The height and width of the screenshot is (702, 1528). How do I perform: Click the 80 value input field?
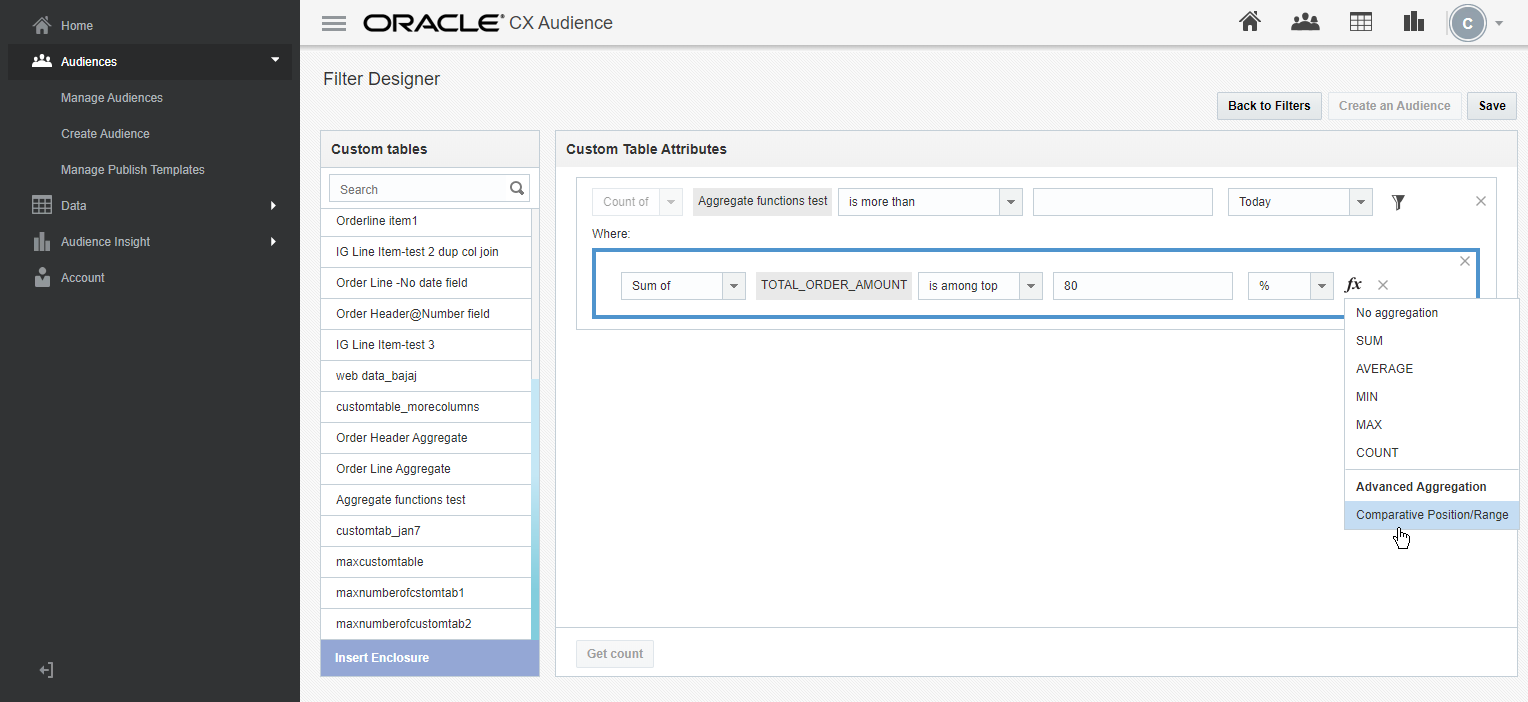[1143, 285]
